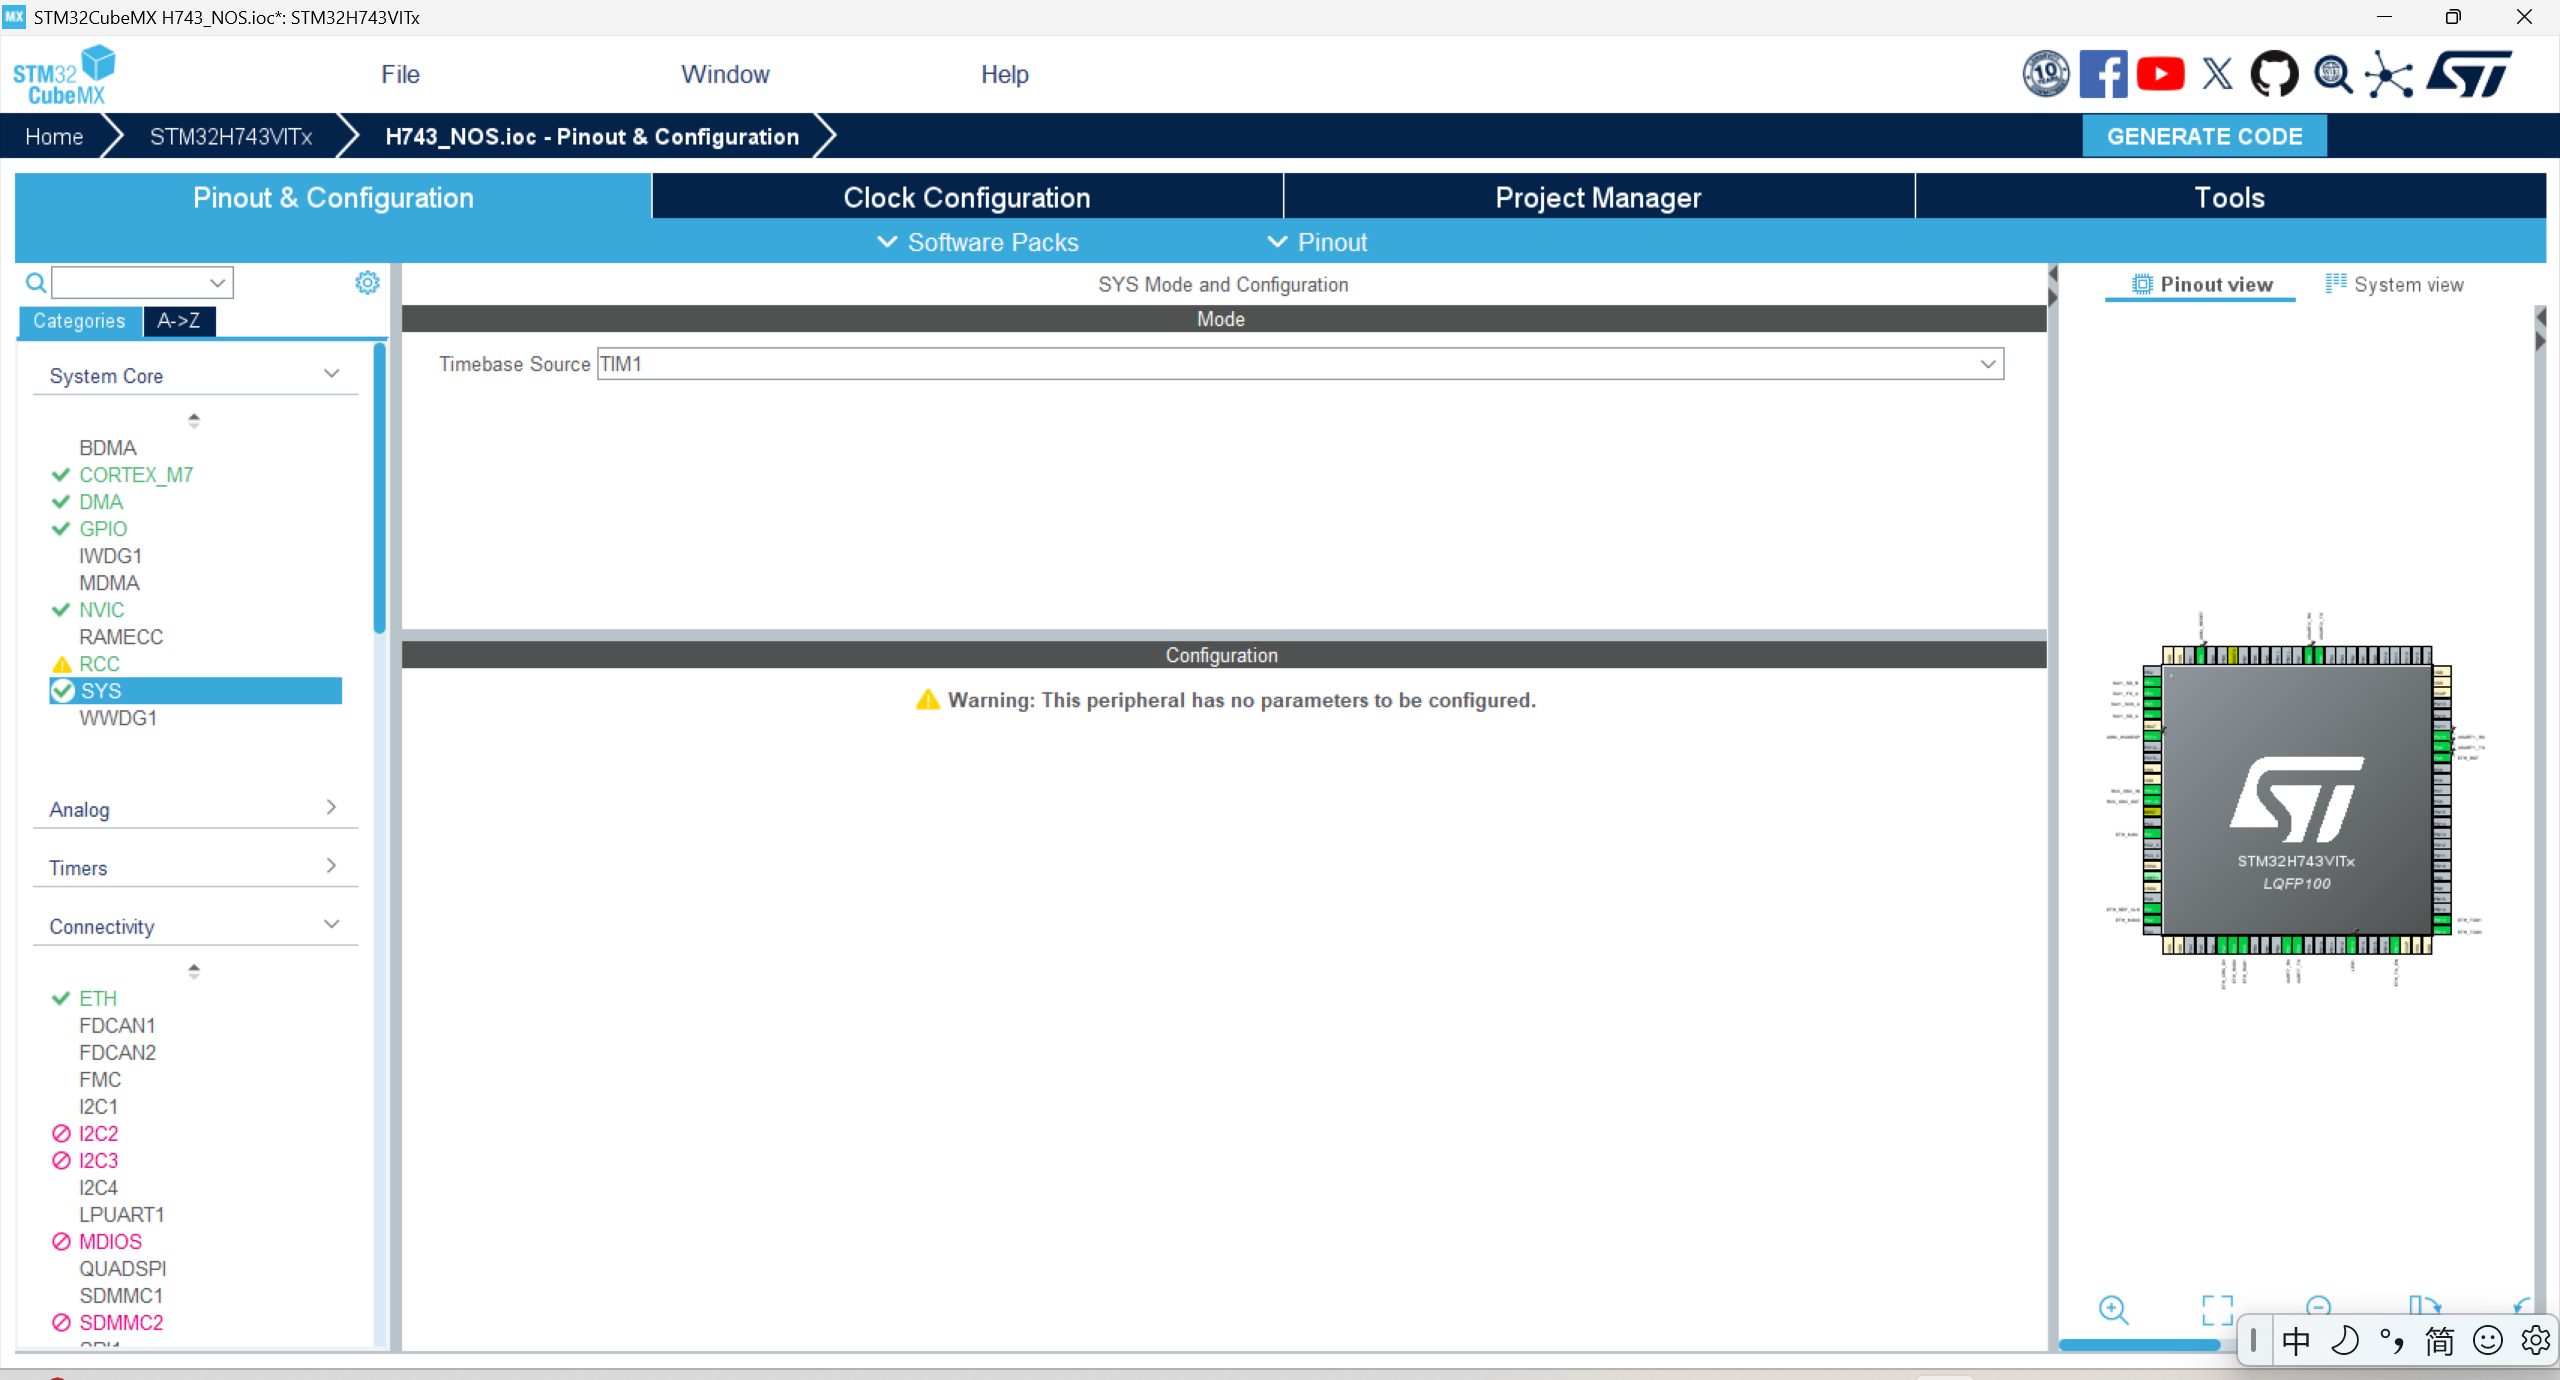This screenshot has width=2560, height=1380.
Task: Open the Window menu
Action: [x=725, y=74]
